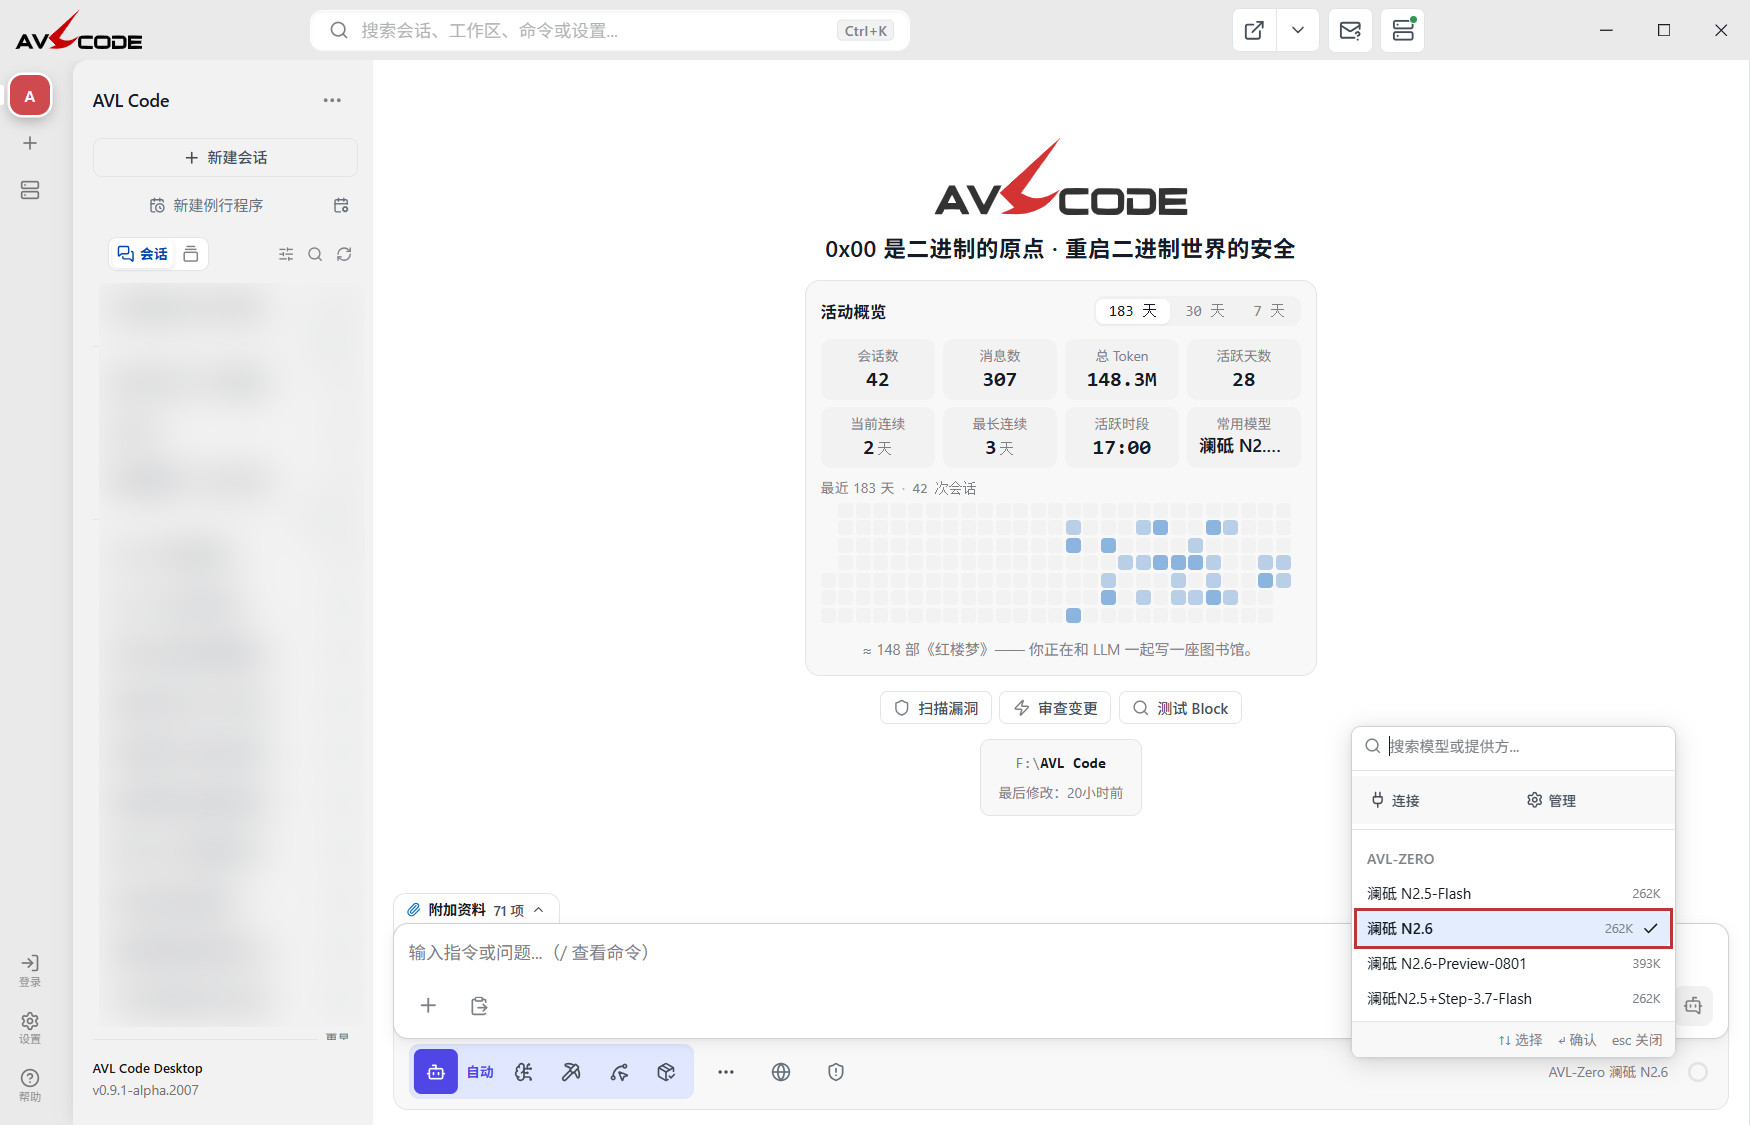1750x1125 pixels.
Task: Switch activity overview to 7 天
Action: click(x=1268, y=311)
